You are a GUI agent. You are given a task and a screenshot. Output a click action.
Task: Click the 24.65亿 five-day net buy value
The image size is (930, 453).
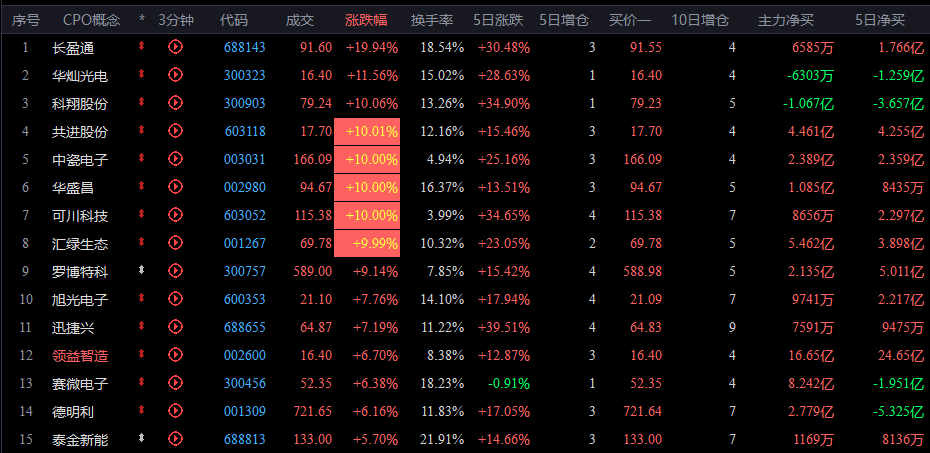(901, 356)
